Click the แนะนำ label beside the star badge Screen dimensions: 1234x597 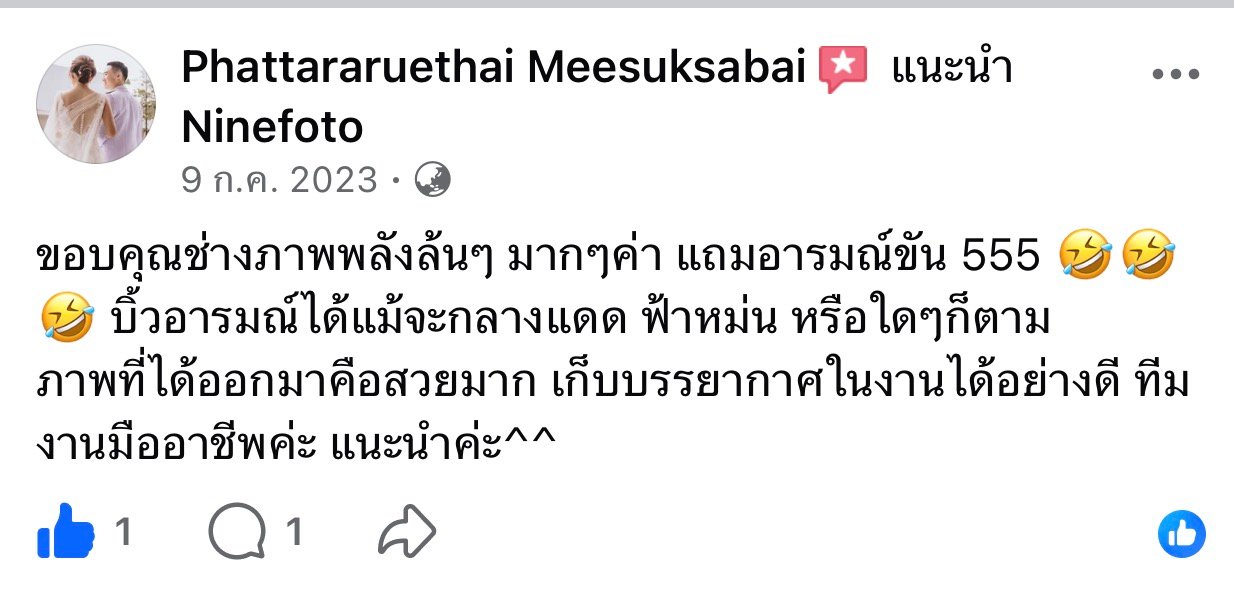[951, 68]
